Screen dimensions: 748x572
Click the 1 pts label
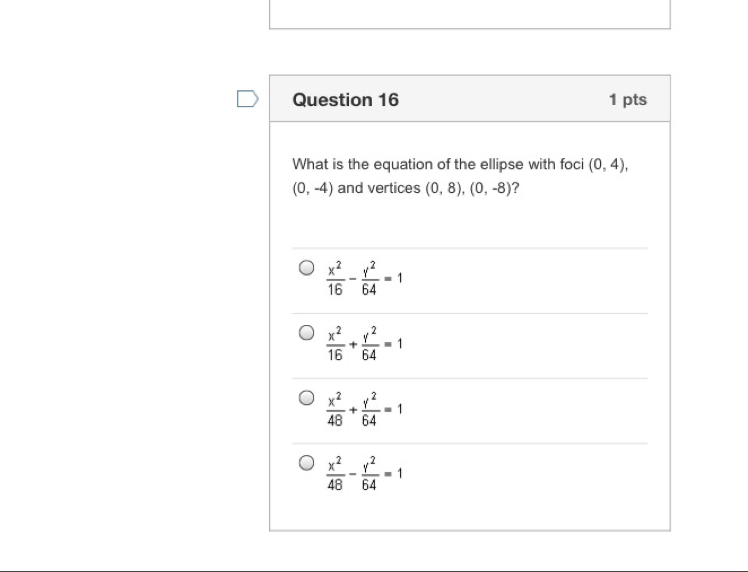pyautogui.click(x=627, y=99)
